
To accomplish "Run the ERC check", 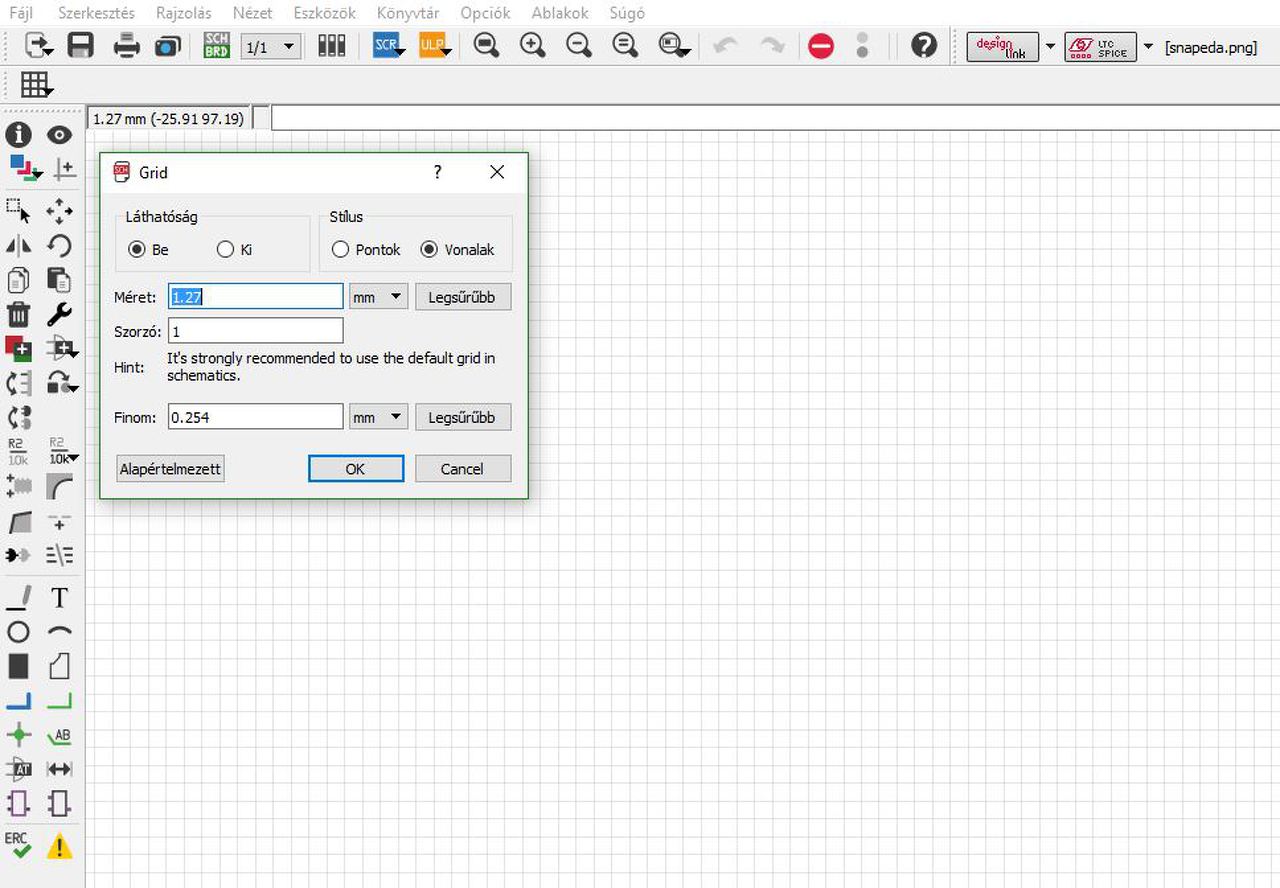I will pos(19,846).
